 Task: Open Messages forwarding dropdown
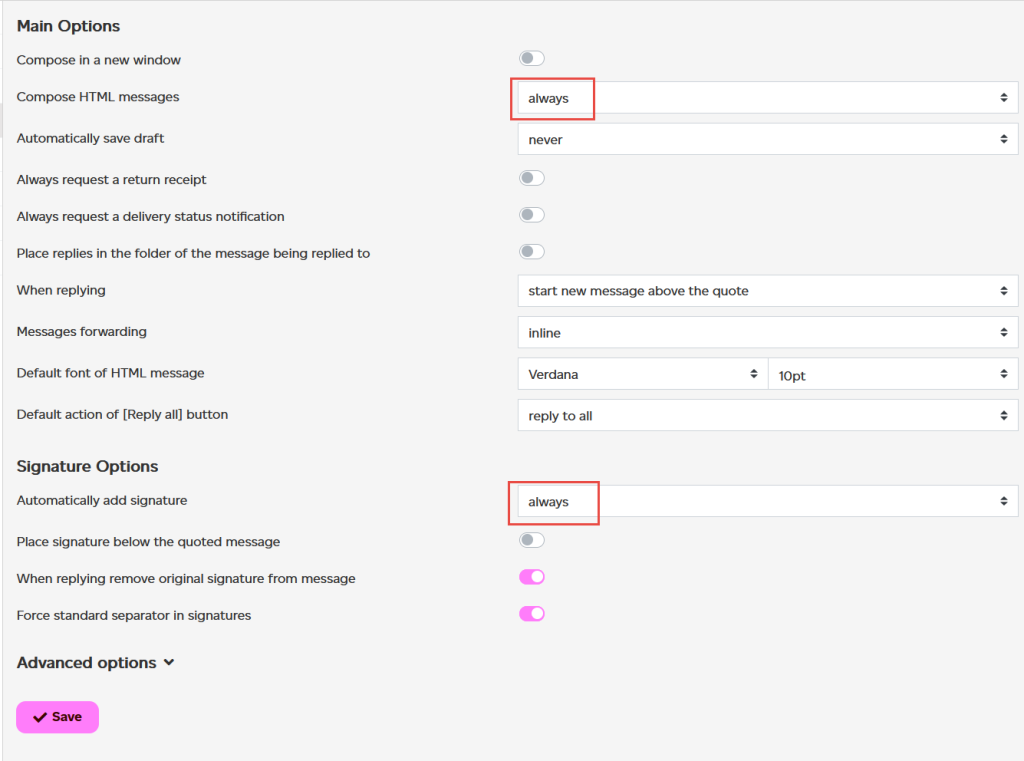pos(767,332)
